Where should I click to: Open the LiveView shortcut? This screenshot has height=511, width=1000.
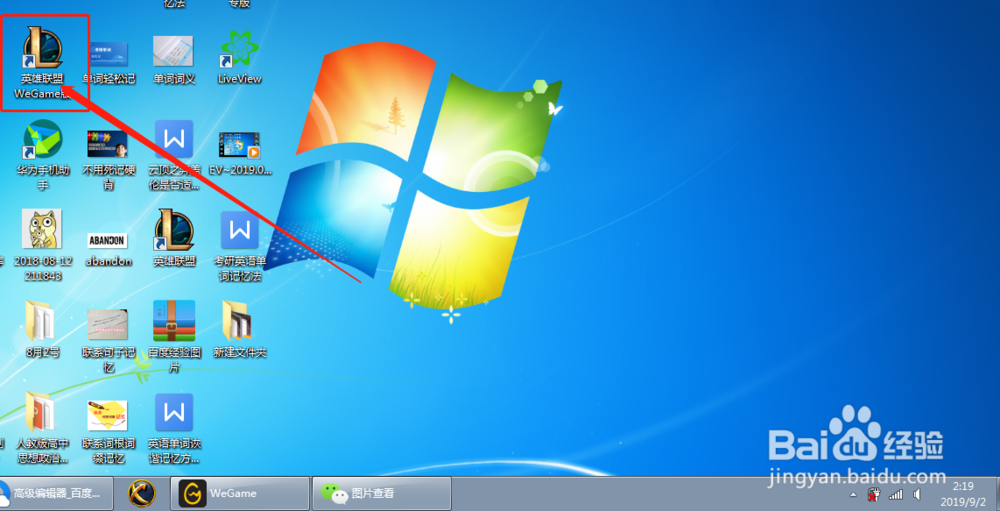click(240, 57)
